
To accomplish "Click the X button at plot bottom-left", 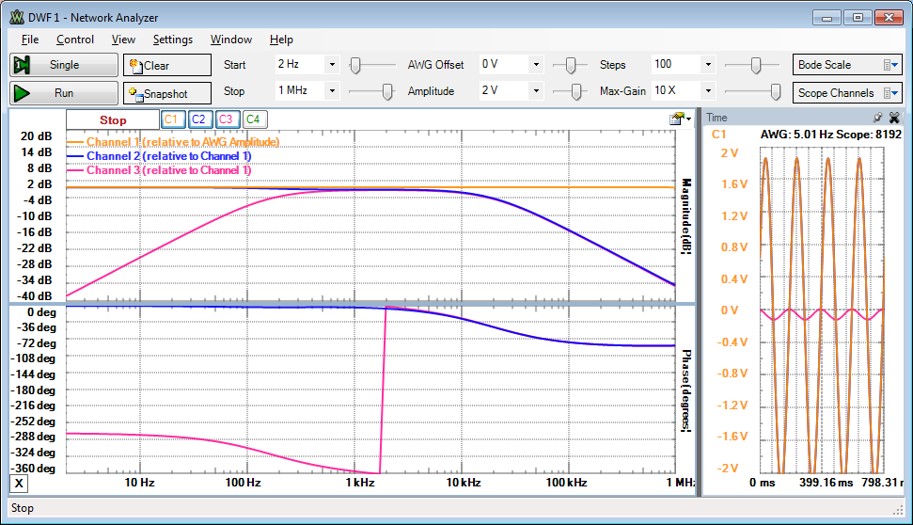I will (18, 483).
